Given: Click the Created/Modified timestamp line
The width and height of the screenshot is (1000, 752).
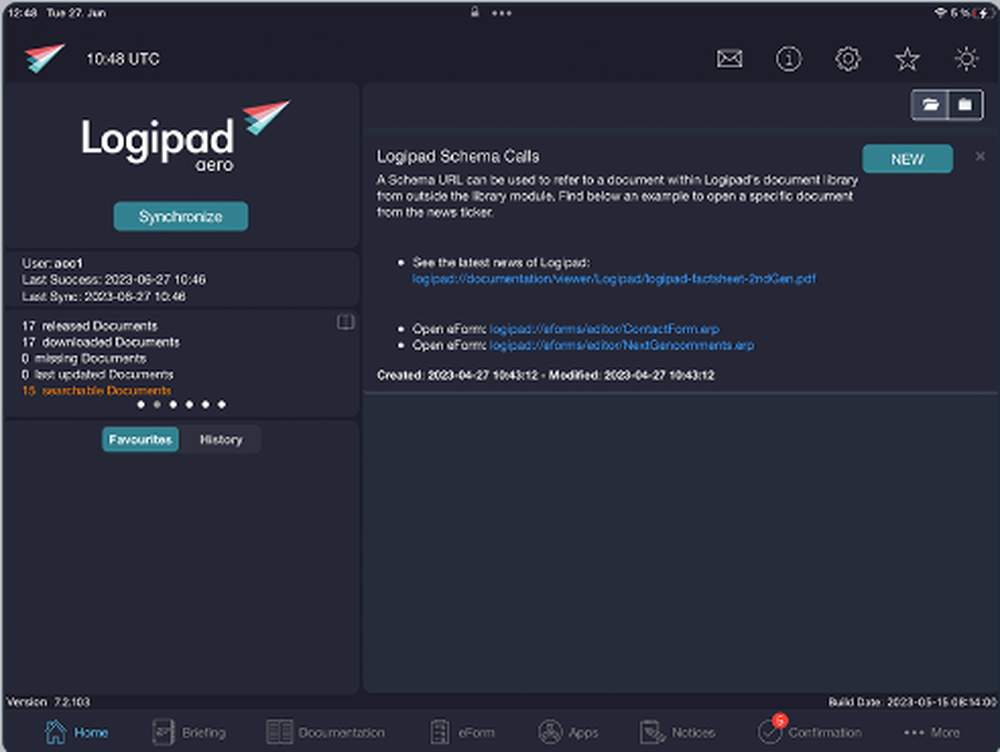Looking at the screenshot, I should (x=545, y=375).
